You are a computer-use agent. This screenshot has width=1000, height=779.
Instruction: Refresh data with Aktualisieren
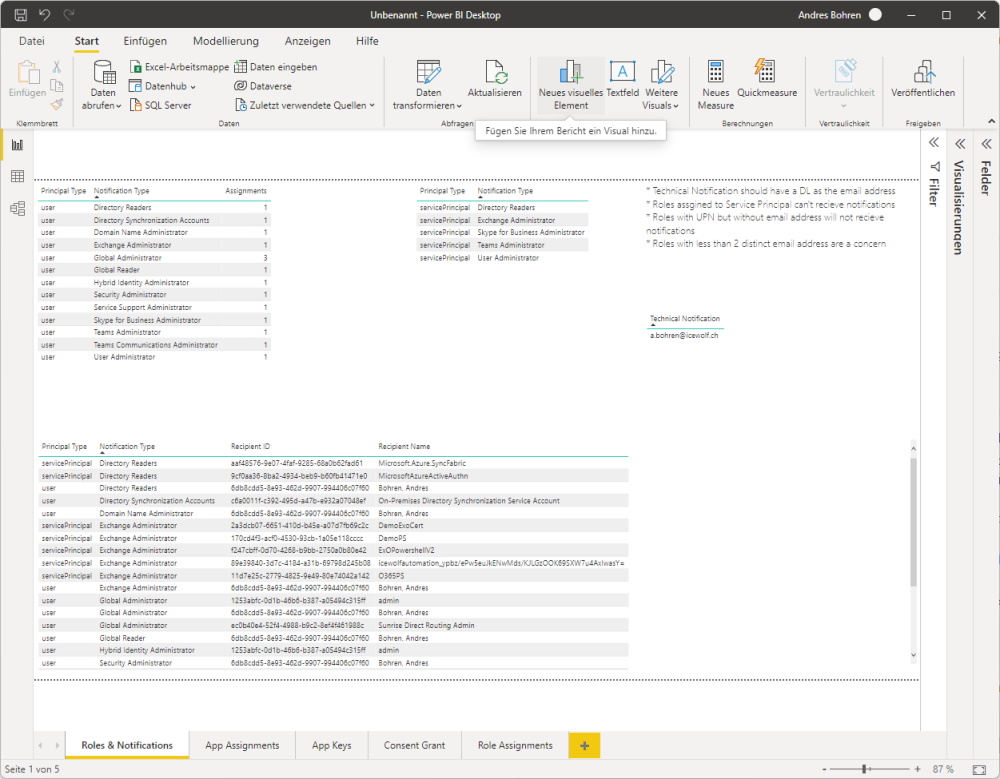494,80
